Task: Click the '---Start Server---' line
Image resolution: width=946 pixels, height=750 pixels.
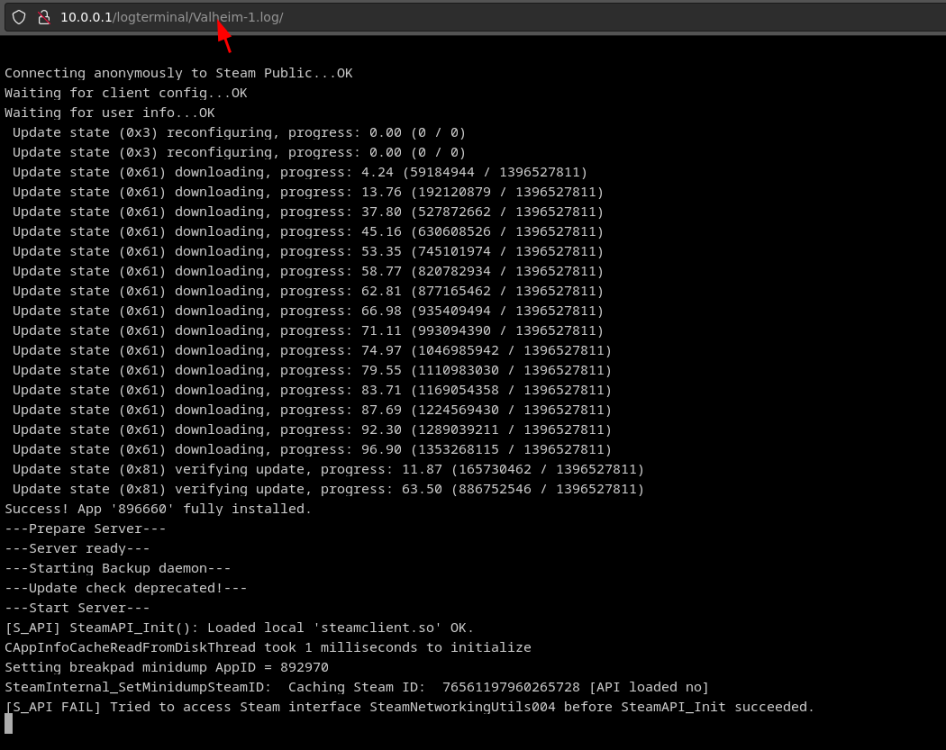Action: click(x=77, y=608)
